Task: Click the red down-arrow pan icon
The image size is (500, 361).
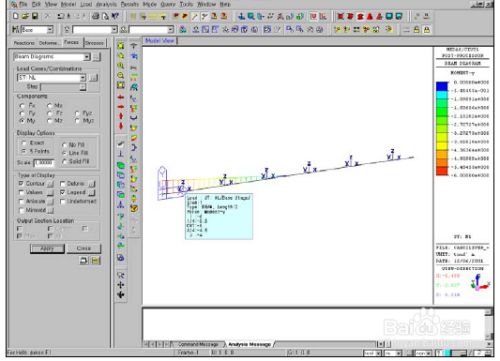Action: [121, 126]
